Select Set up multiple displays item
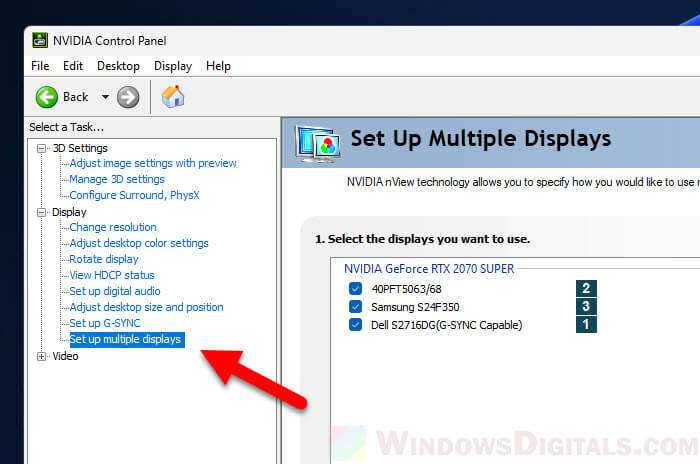The width and height of the screenshot is (700, 464). pos(127,339)
